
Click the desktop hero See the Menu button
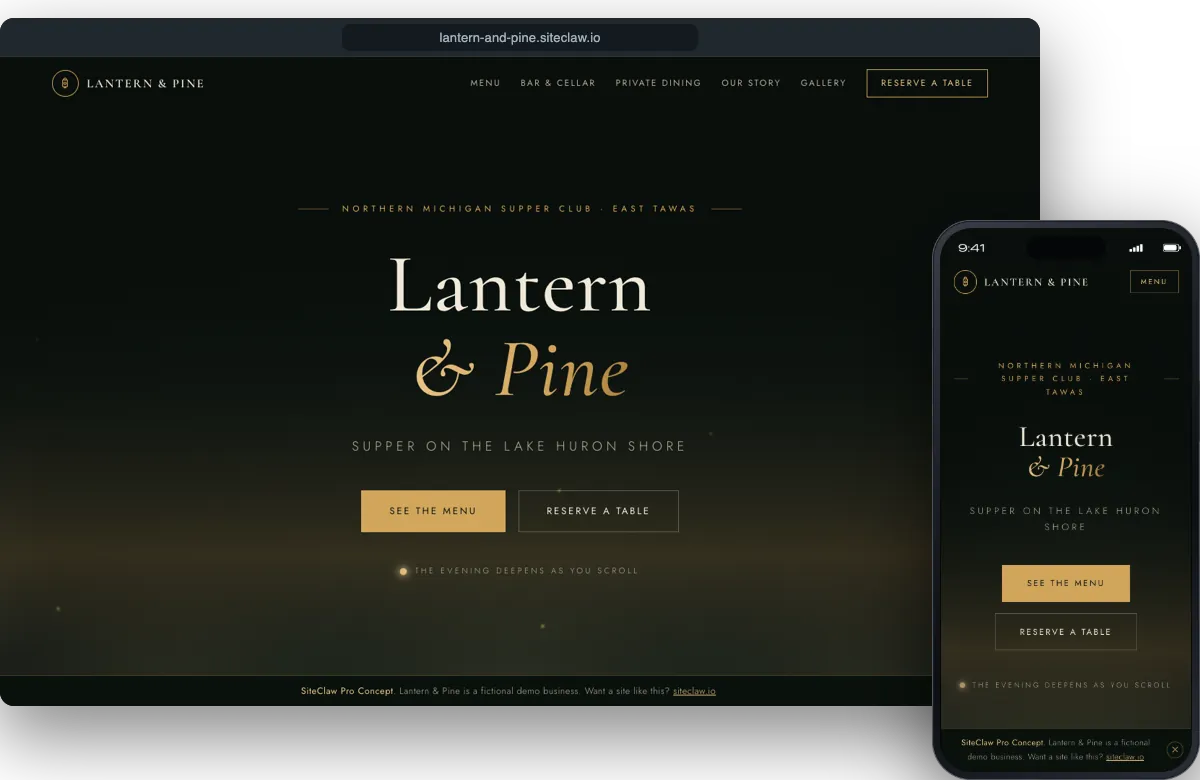click(433, 511)
